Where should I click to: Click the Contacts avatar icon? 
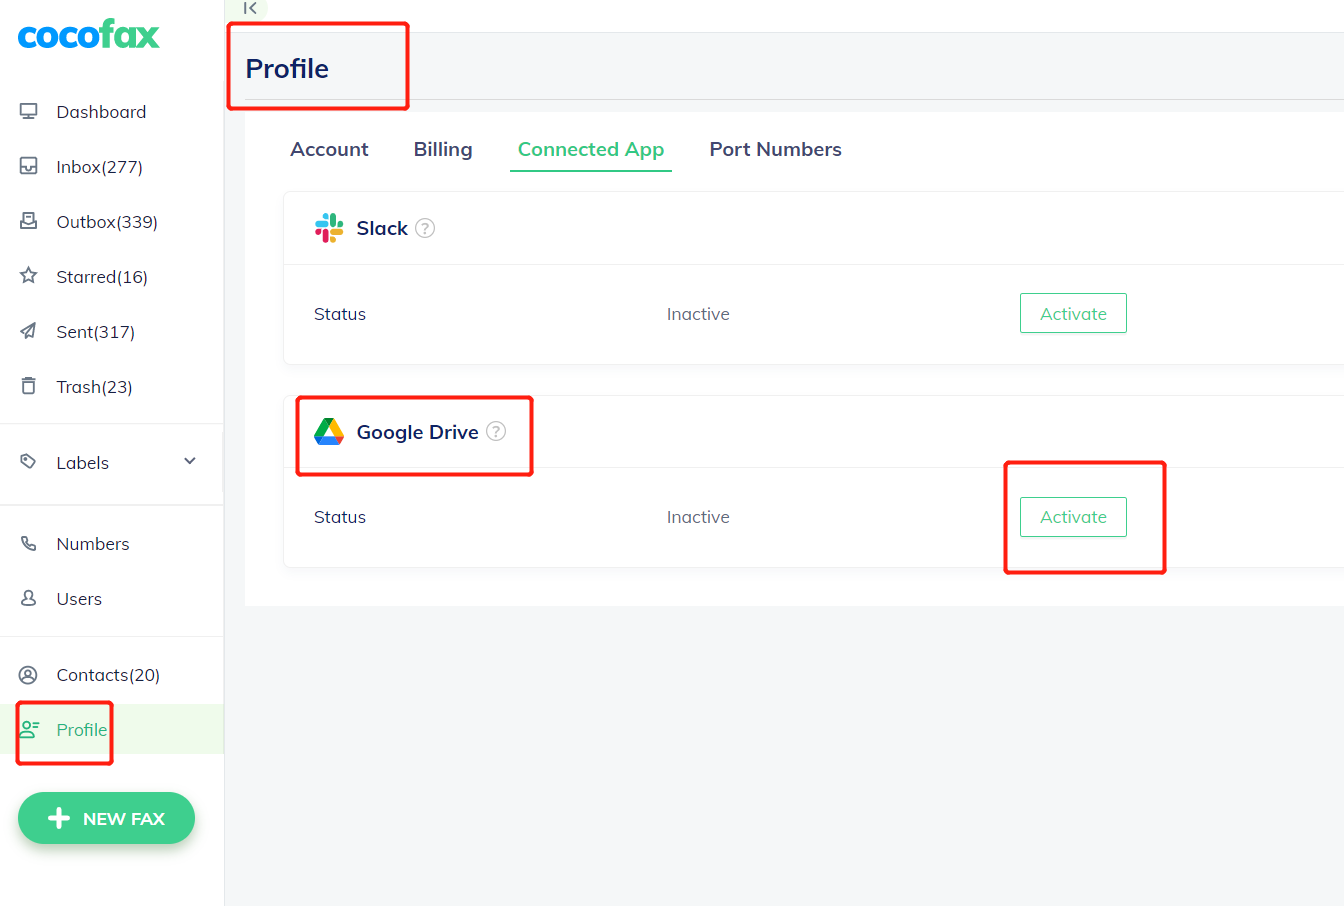pos(29,674)
